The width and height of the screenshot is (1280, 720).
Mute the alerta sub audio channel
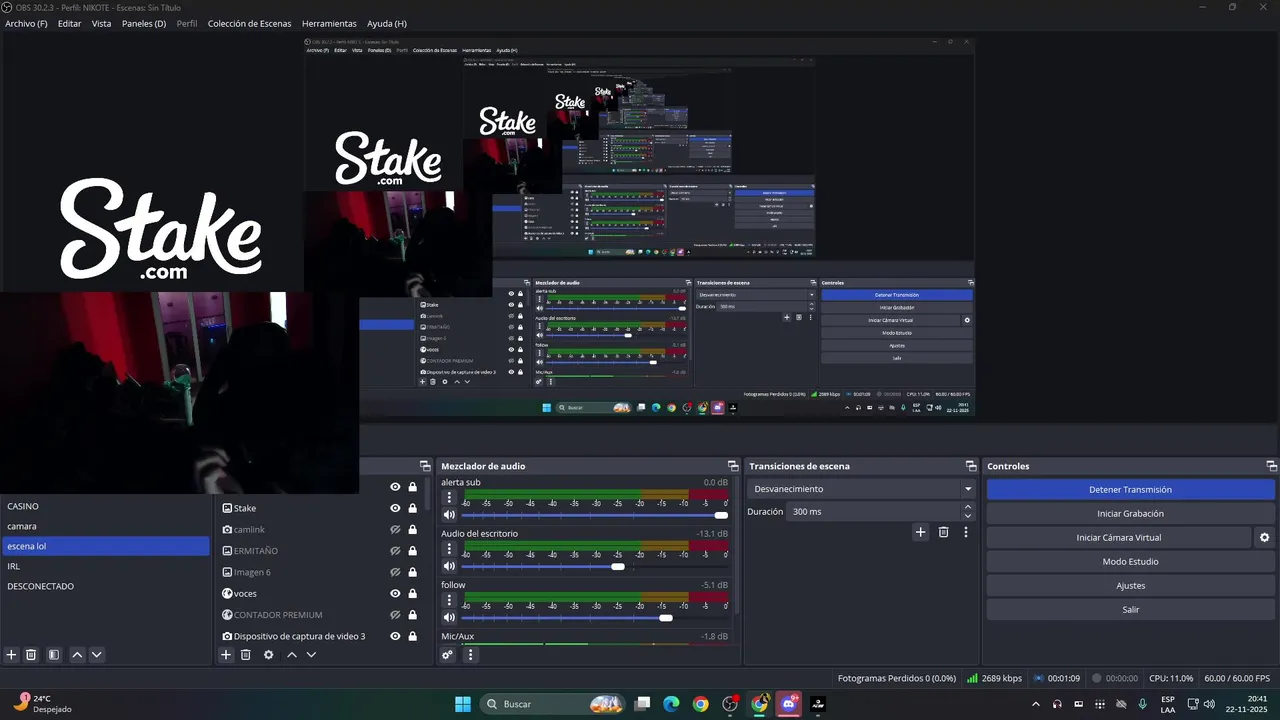(449, 515)
